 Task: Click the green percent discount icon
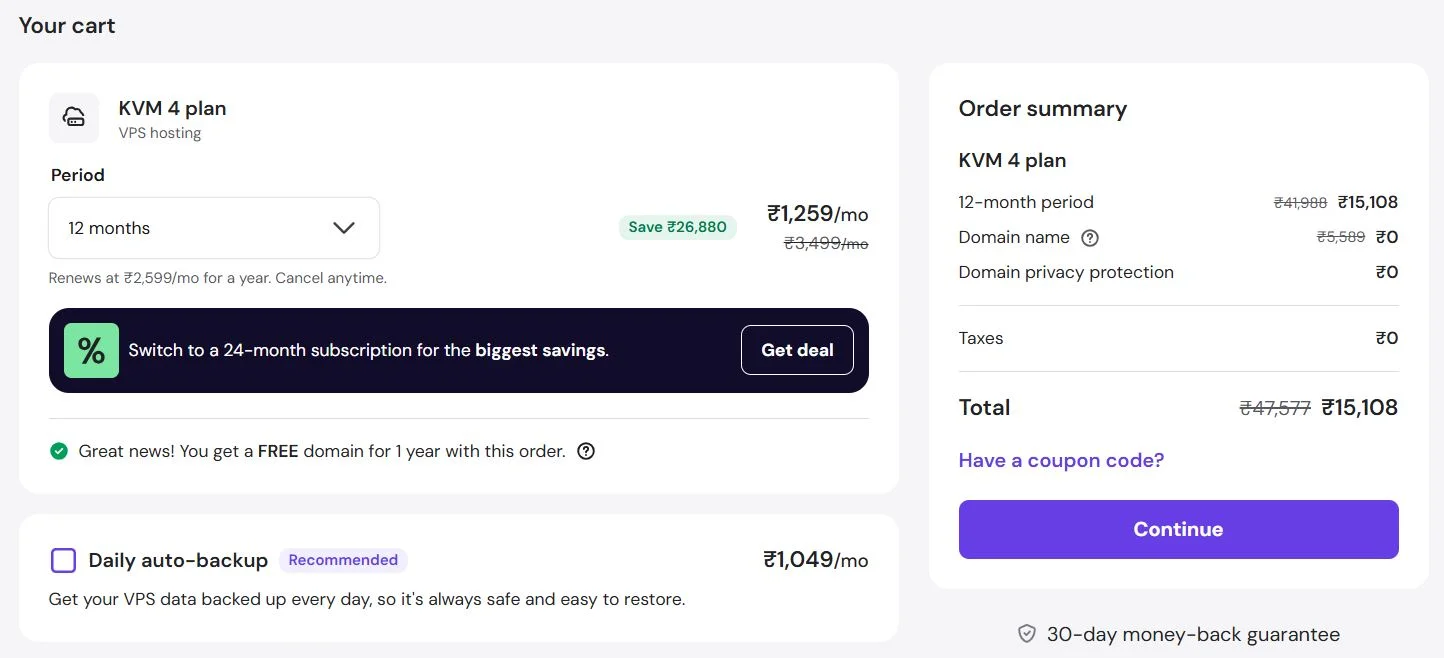click(x=91, y=350)
